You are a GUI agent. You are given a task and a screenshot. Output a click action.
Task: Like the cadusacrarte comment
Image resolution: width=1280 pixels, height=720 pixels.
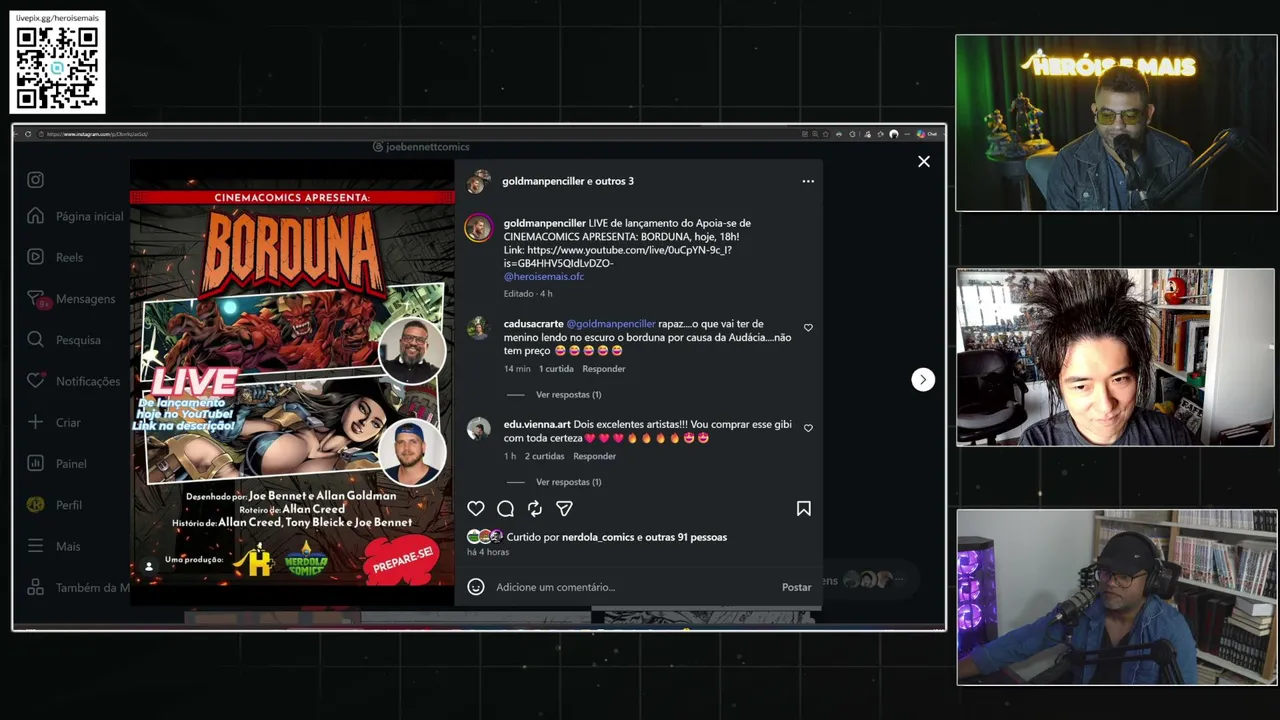808,328
